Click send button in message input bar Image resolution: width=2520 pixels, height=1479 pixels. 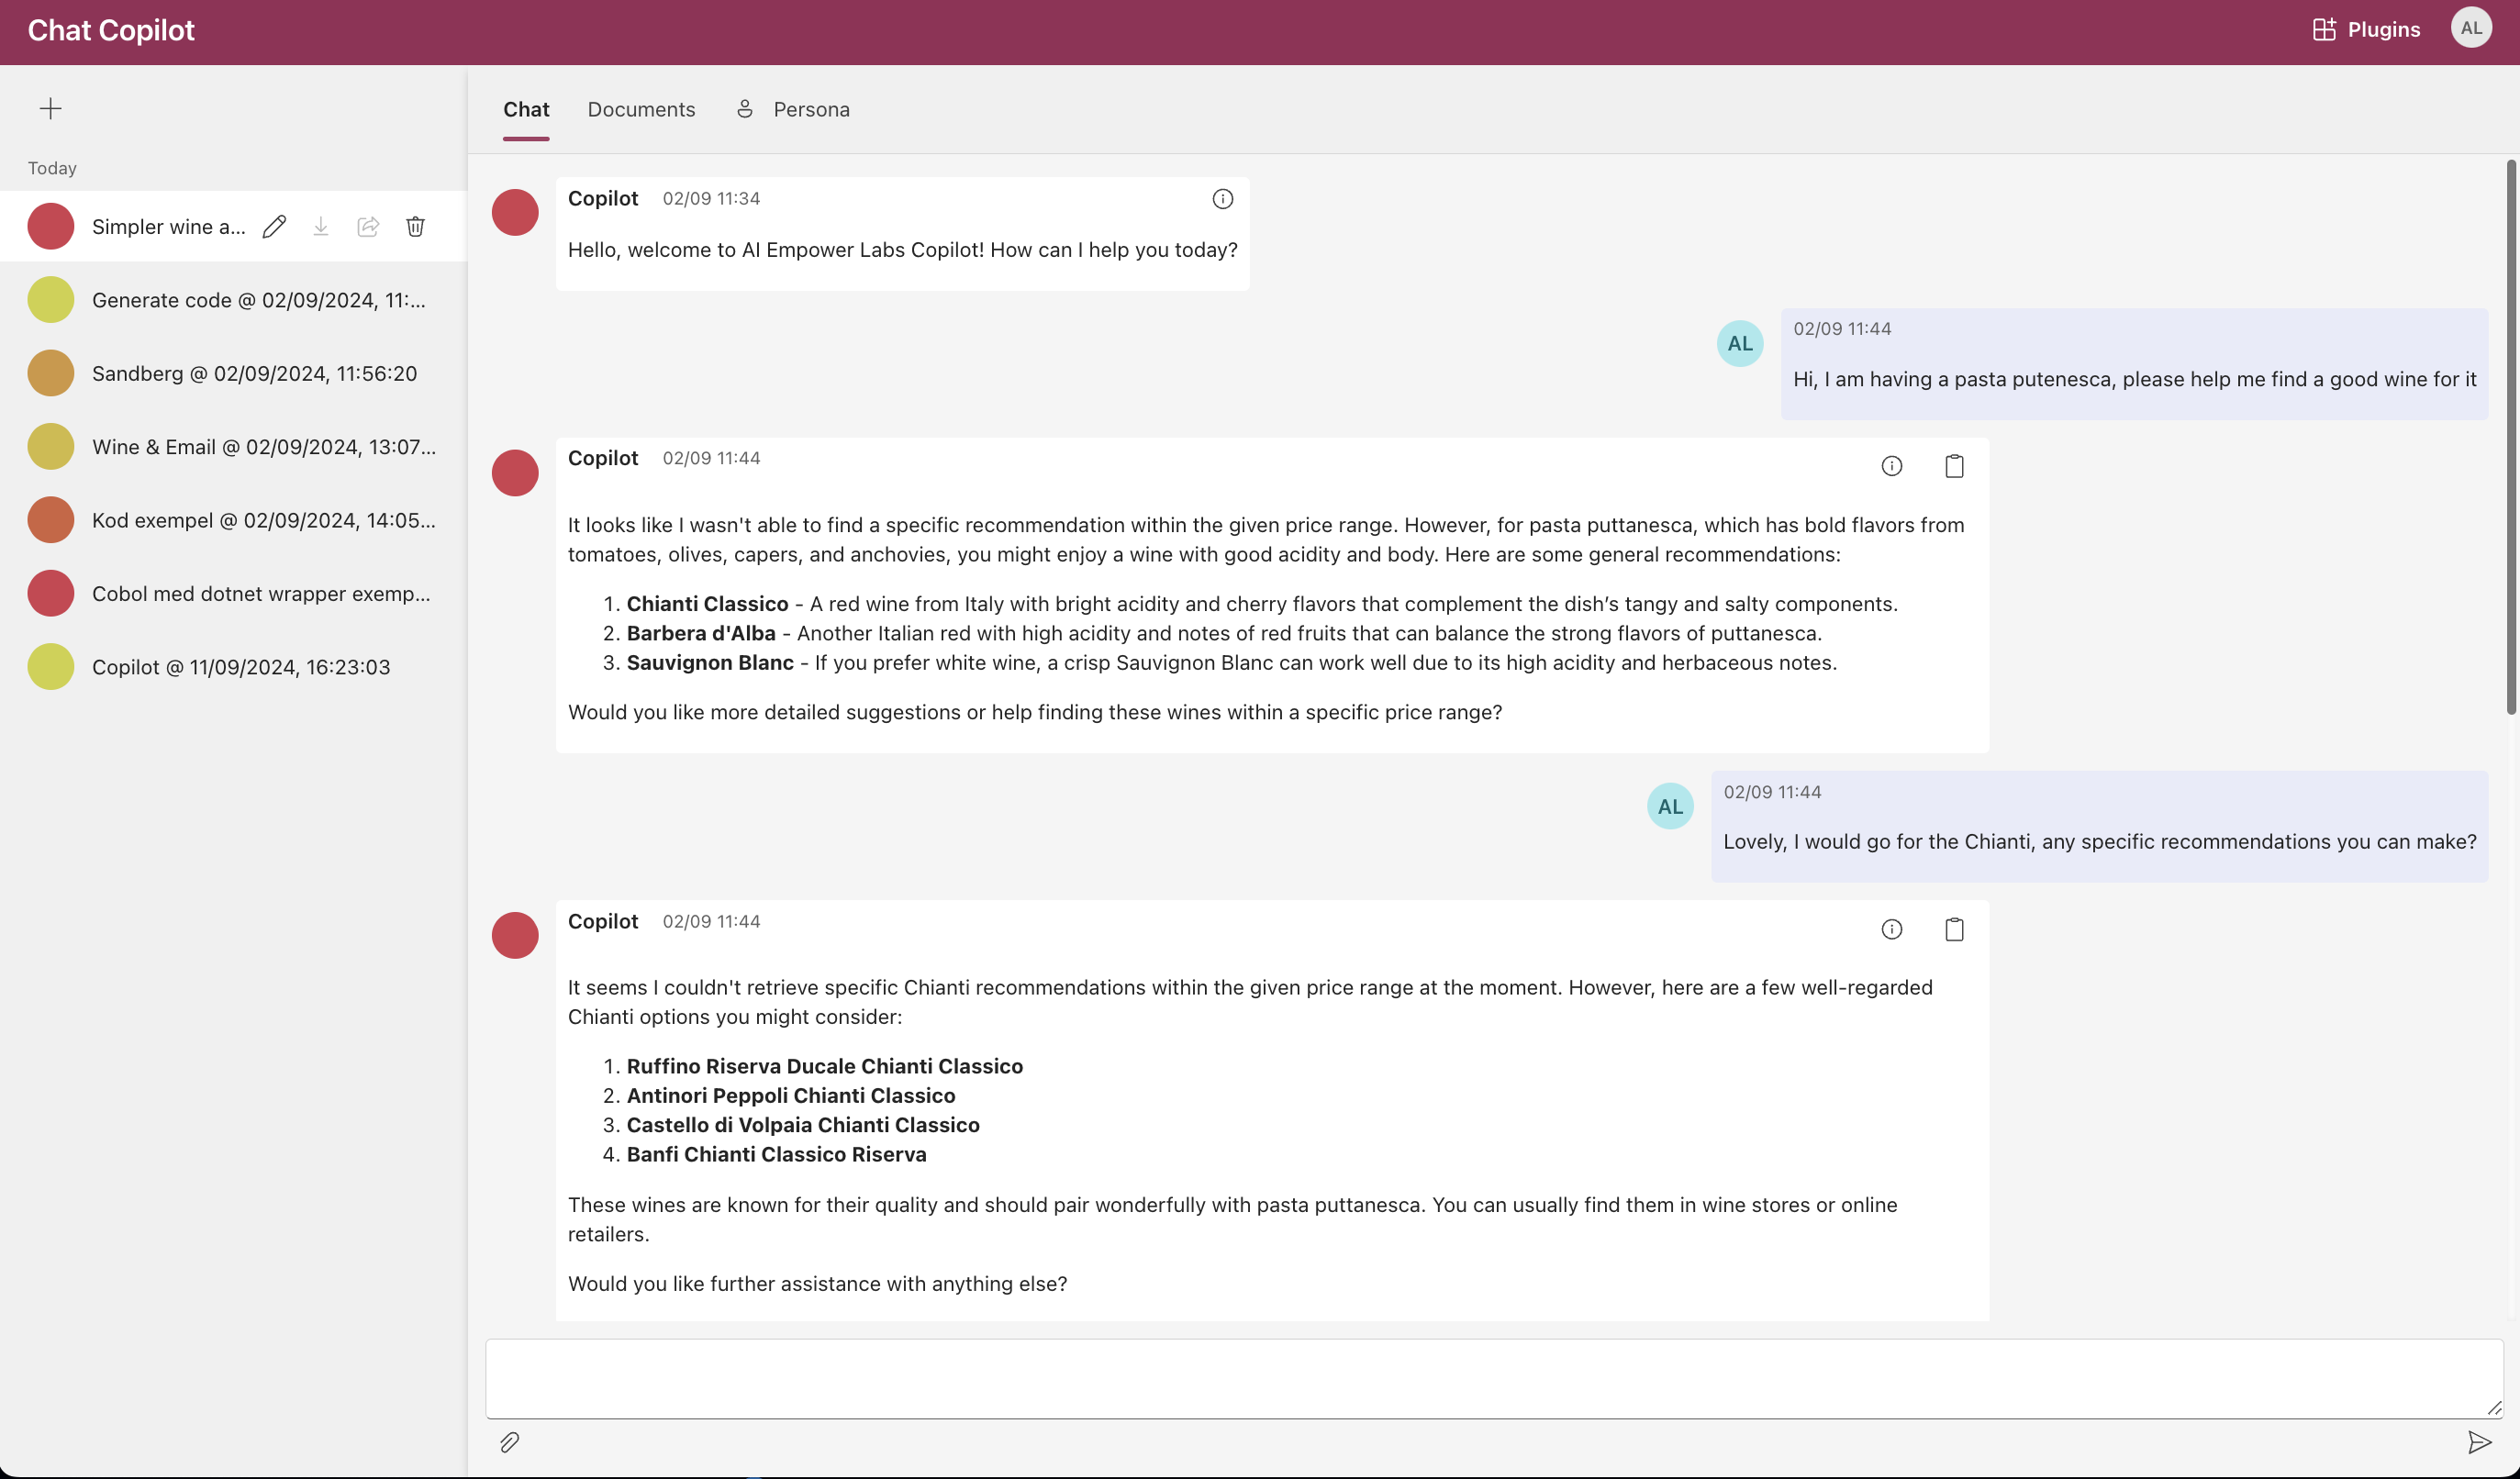(x=2480, y=1442)
